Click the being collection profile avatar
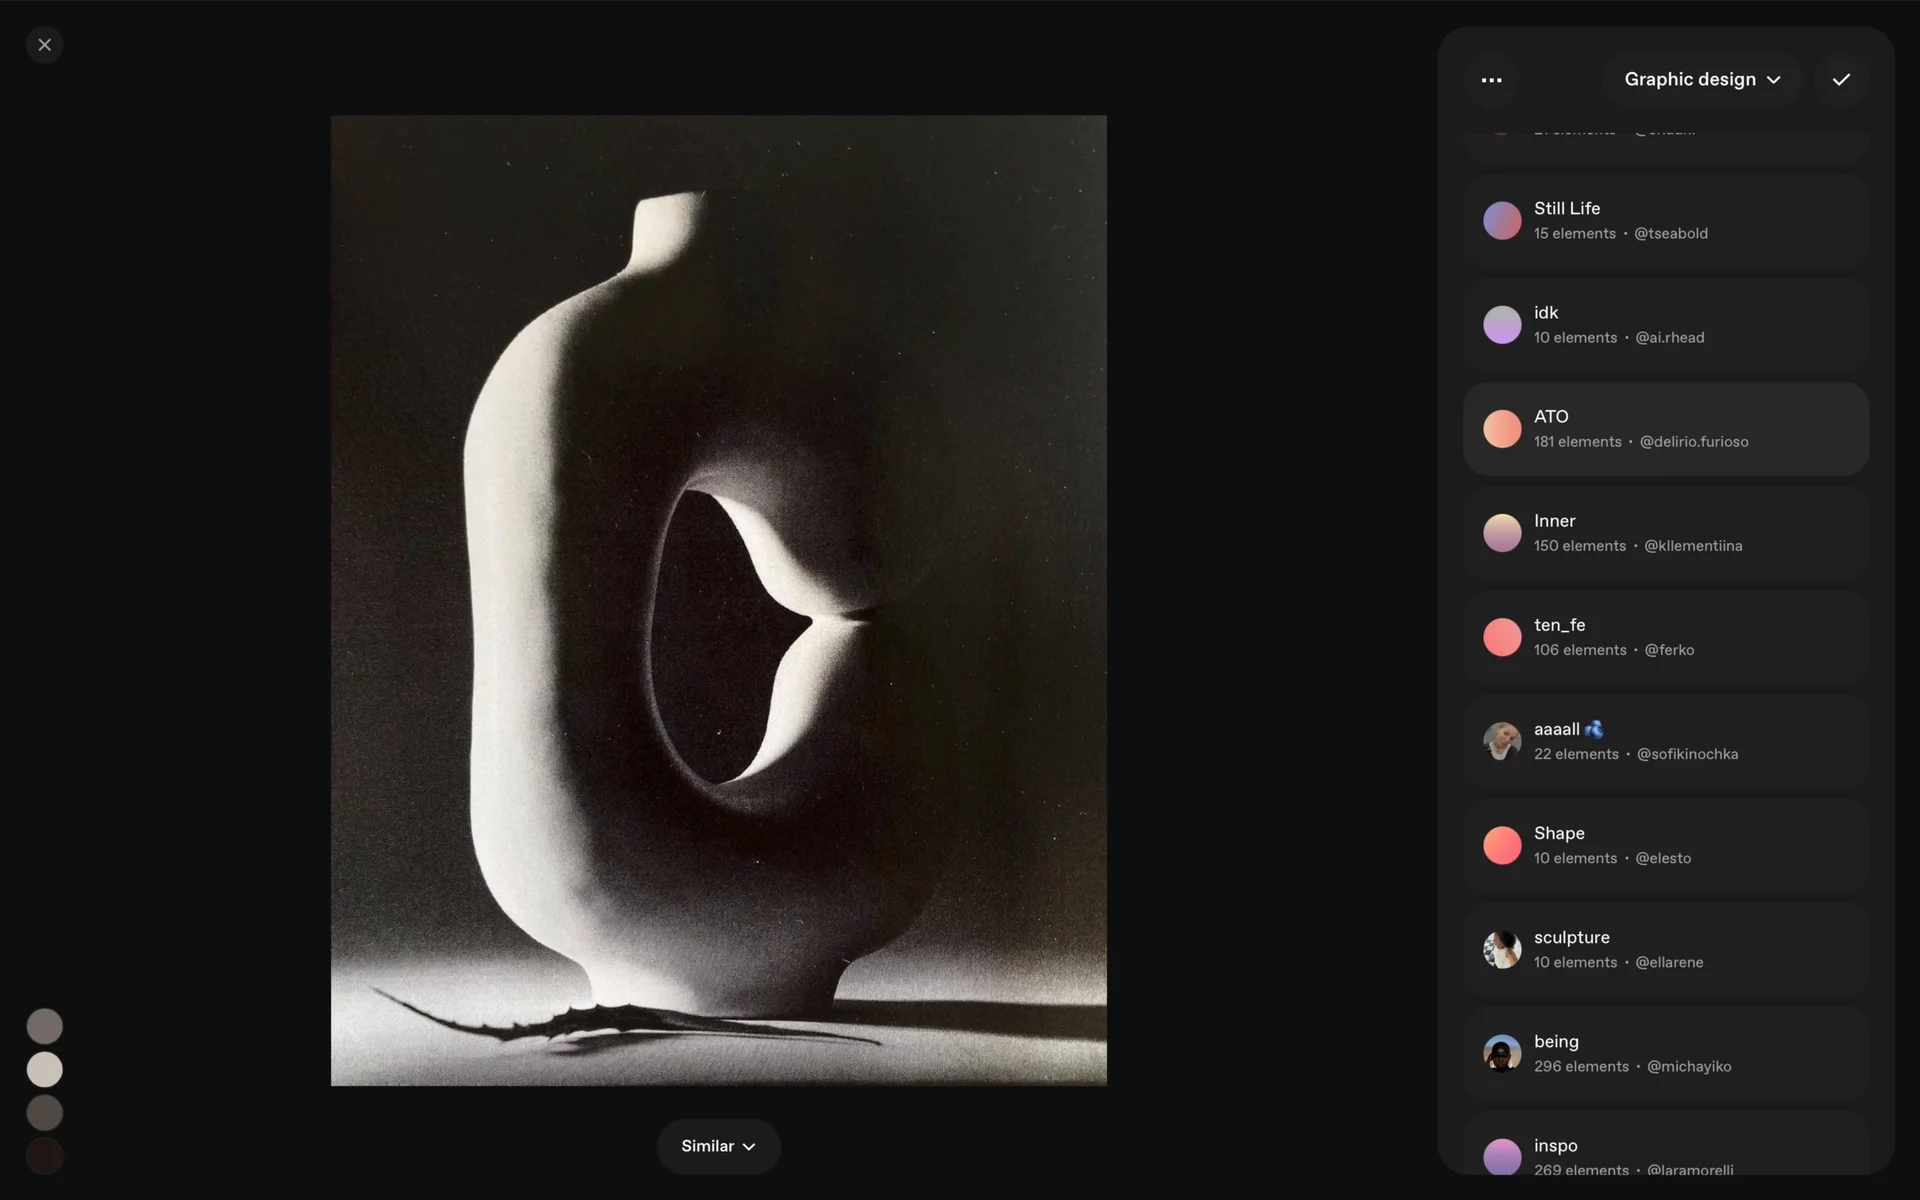 click(x=1501, y=1053)
